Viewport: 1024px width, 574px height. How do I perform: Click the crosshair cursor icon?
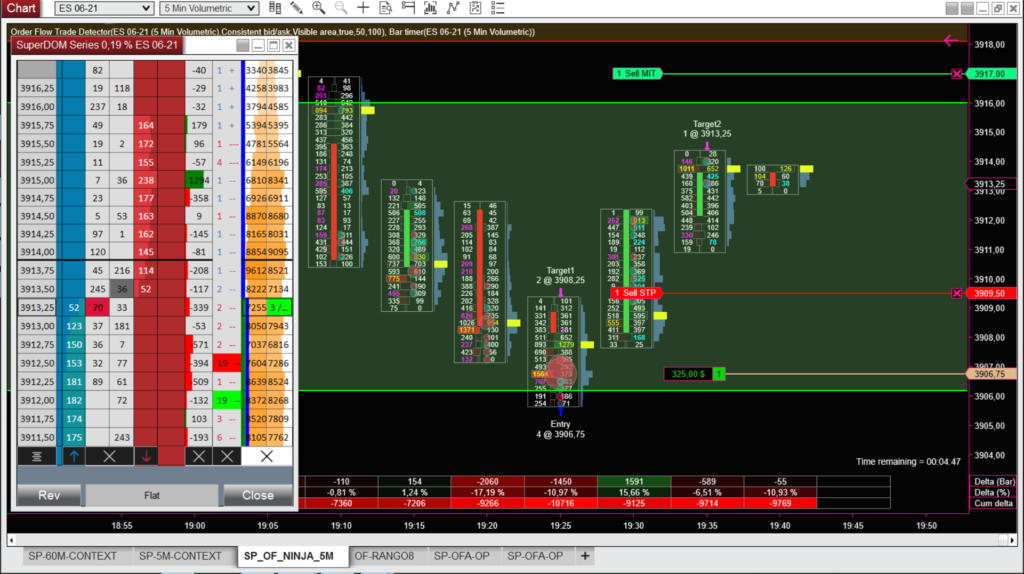click(363, 8)
